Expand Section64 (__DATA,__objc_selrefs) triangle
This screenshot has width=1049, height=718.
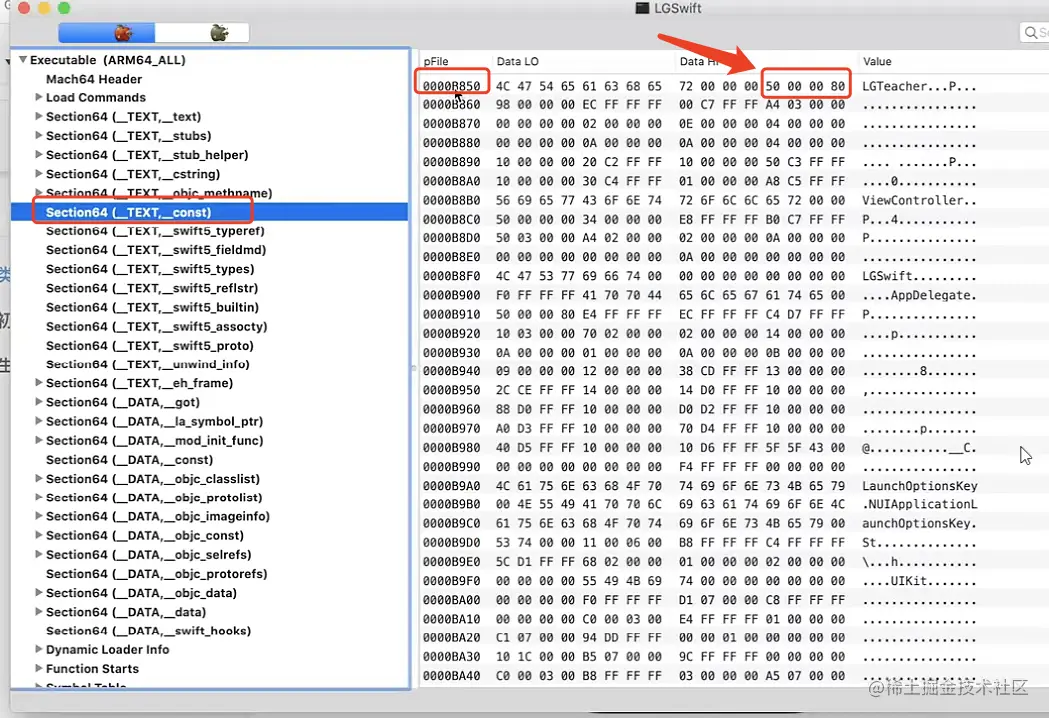coord(39,554)
